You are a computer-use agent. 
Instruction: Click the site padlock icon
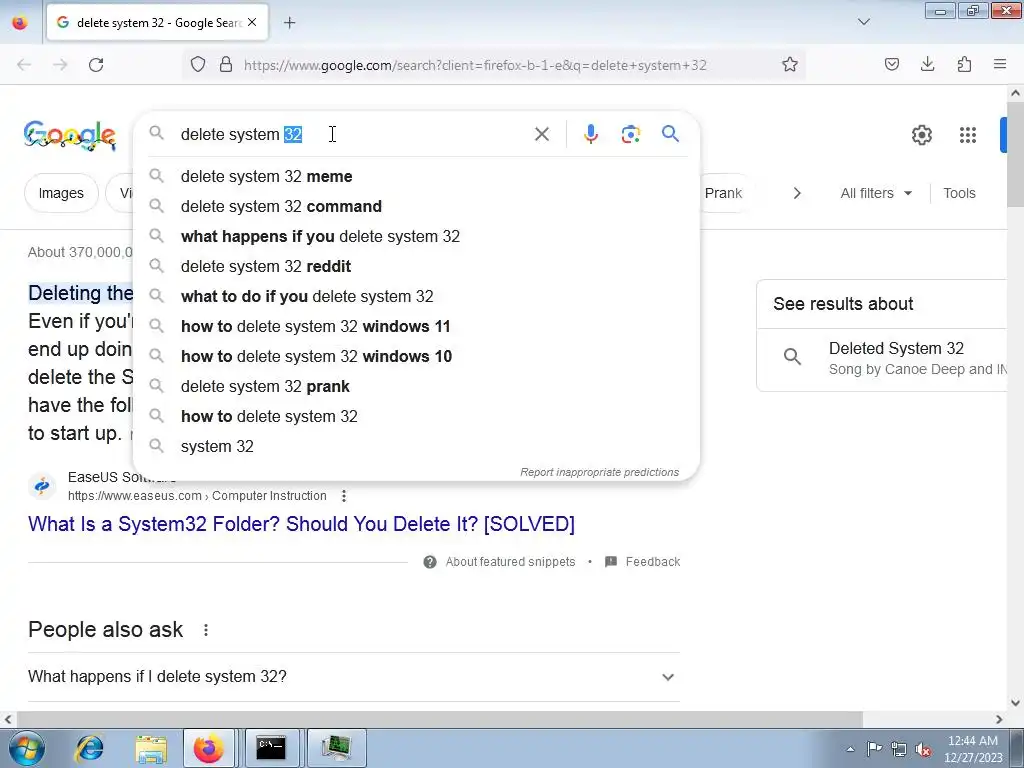click(x=226, y=64)
